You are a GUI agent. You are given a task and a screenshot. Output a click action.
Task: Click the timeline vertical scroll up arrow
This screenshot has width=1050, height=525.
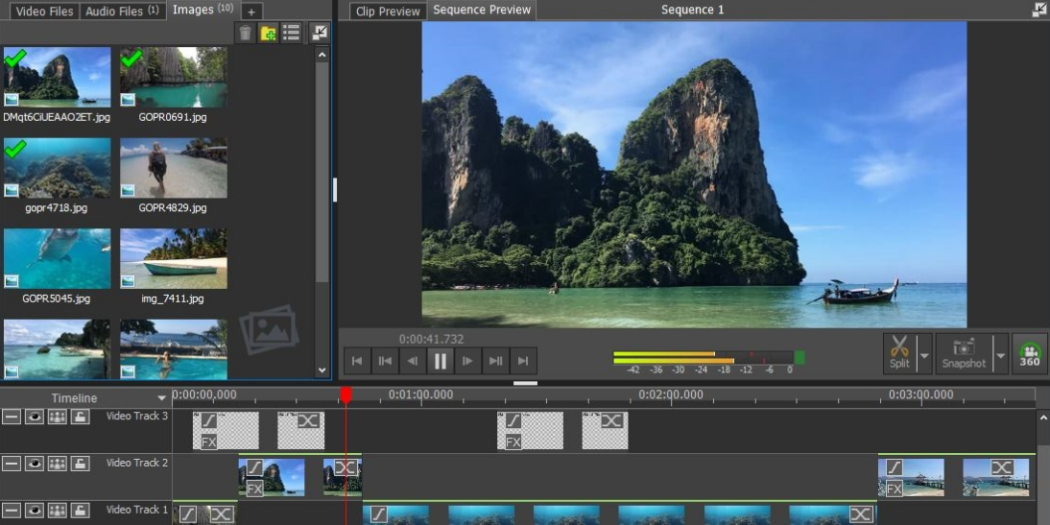[x=1043, y=417]
